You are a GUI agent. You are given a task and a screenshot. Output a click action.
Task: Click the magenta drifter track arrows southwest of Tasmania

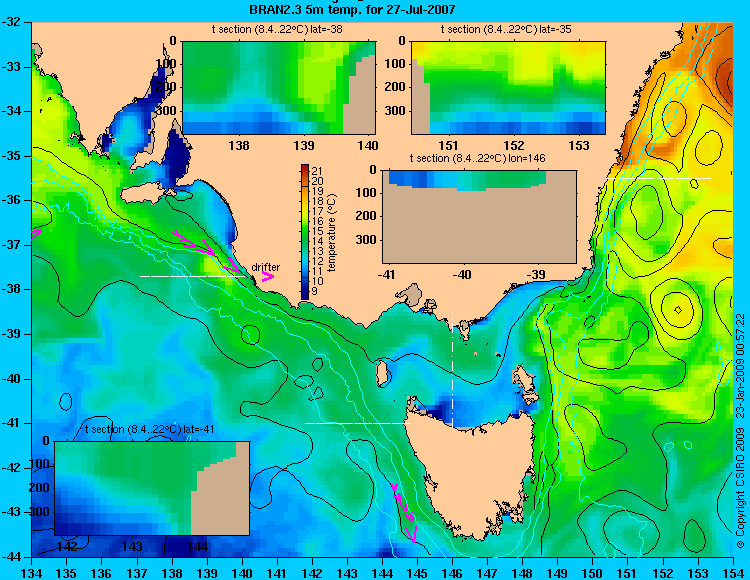click(x=405, y=513)
